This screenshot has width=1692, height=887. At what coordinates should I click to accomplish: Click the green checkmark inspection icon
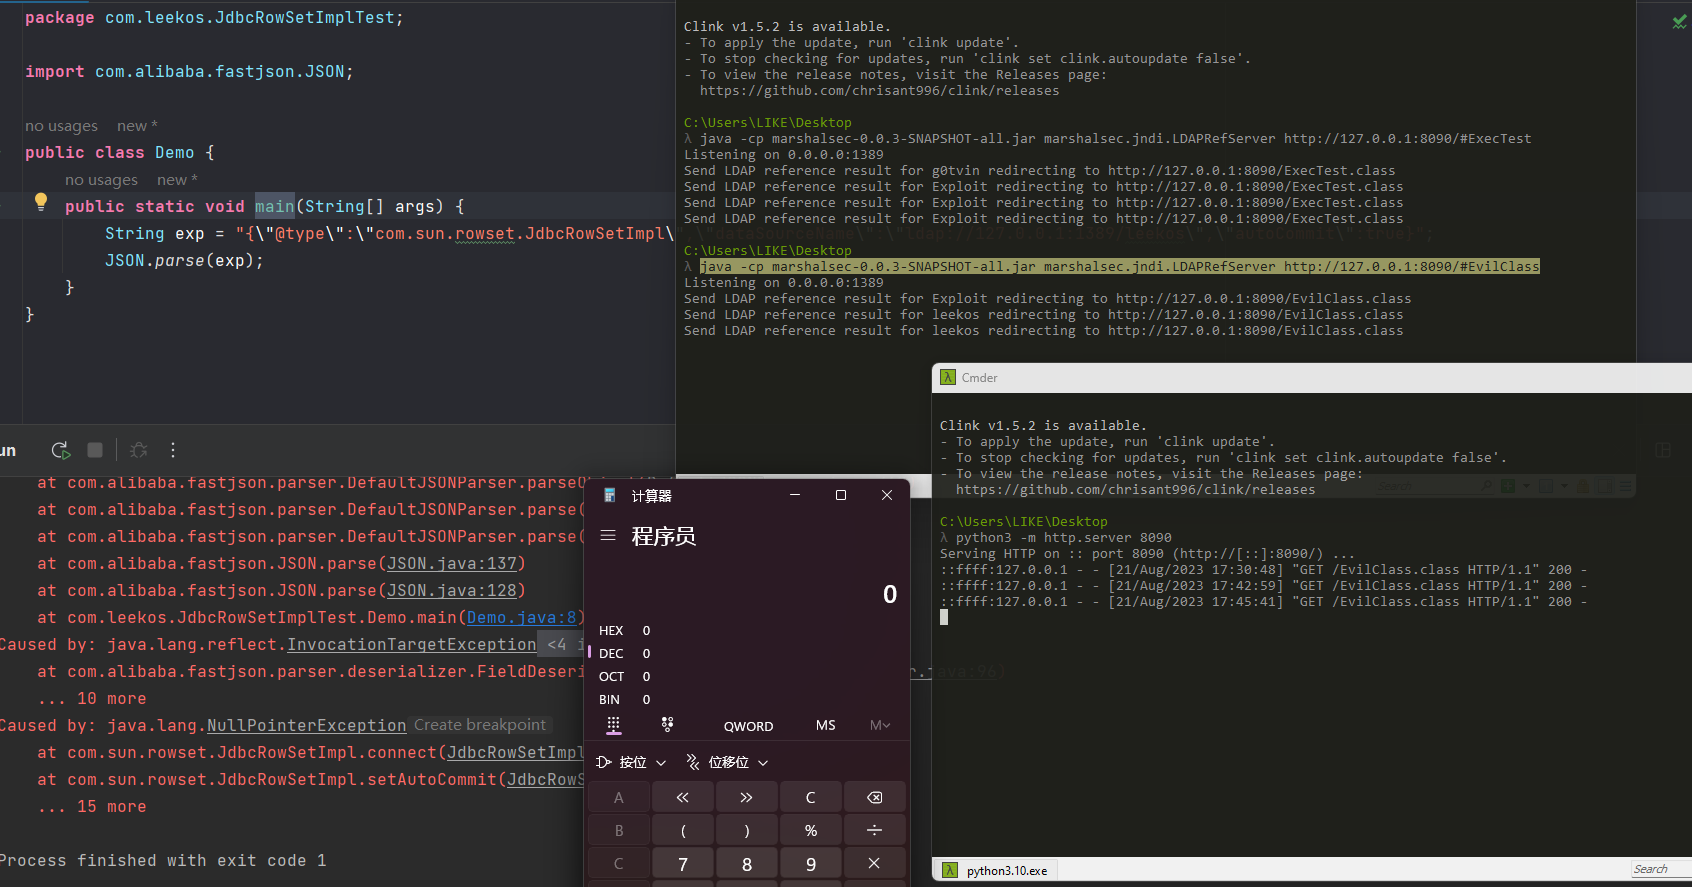pyautogui.click(x=1679, y=21)
